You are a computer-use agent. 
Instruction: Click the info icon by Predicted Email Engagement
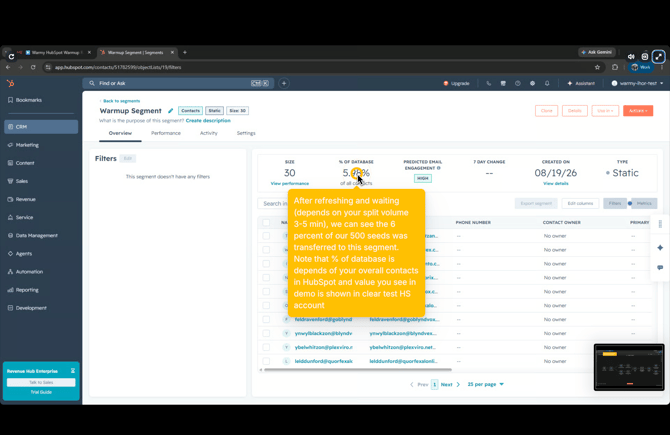439,168
